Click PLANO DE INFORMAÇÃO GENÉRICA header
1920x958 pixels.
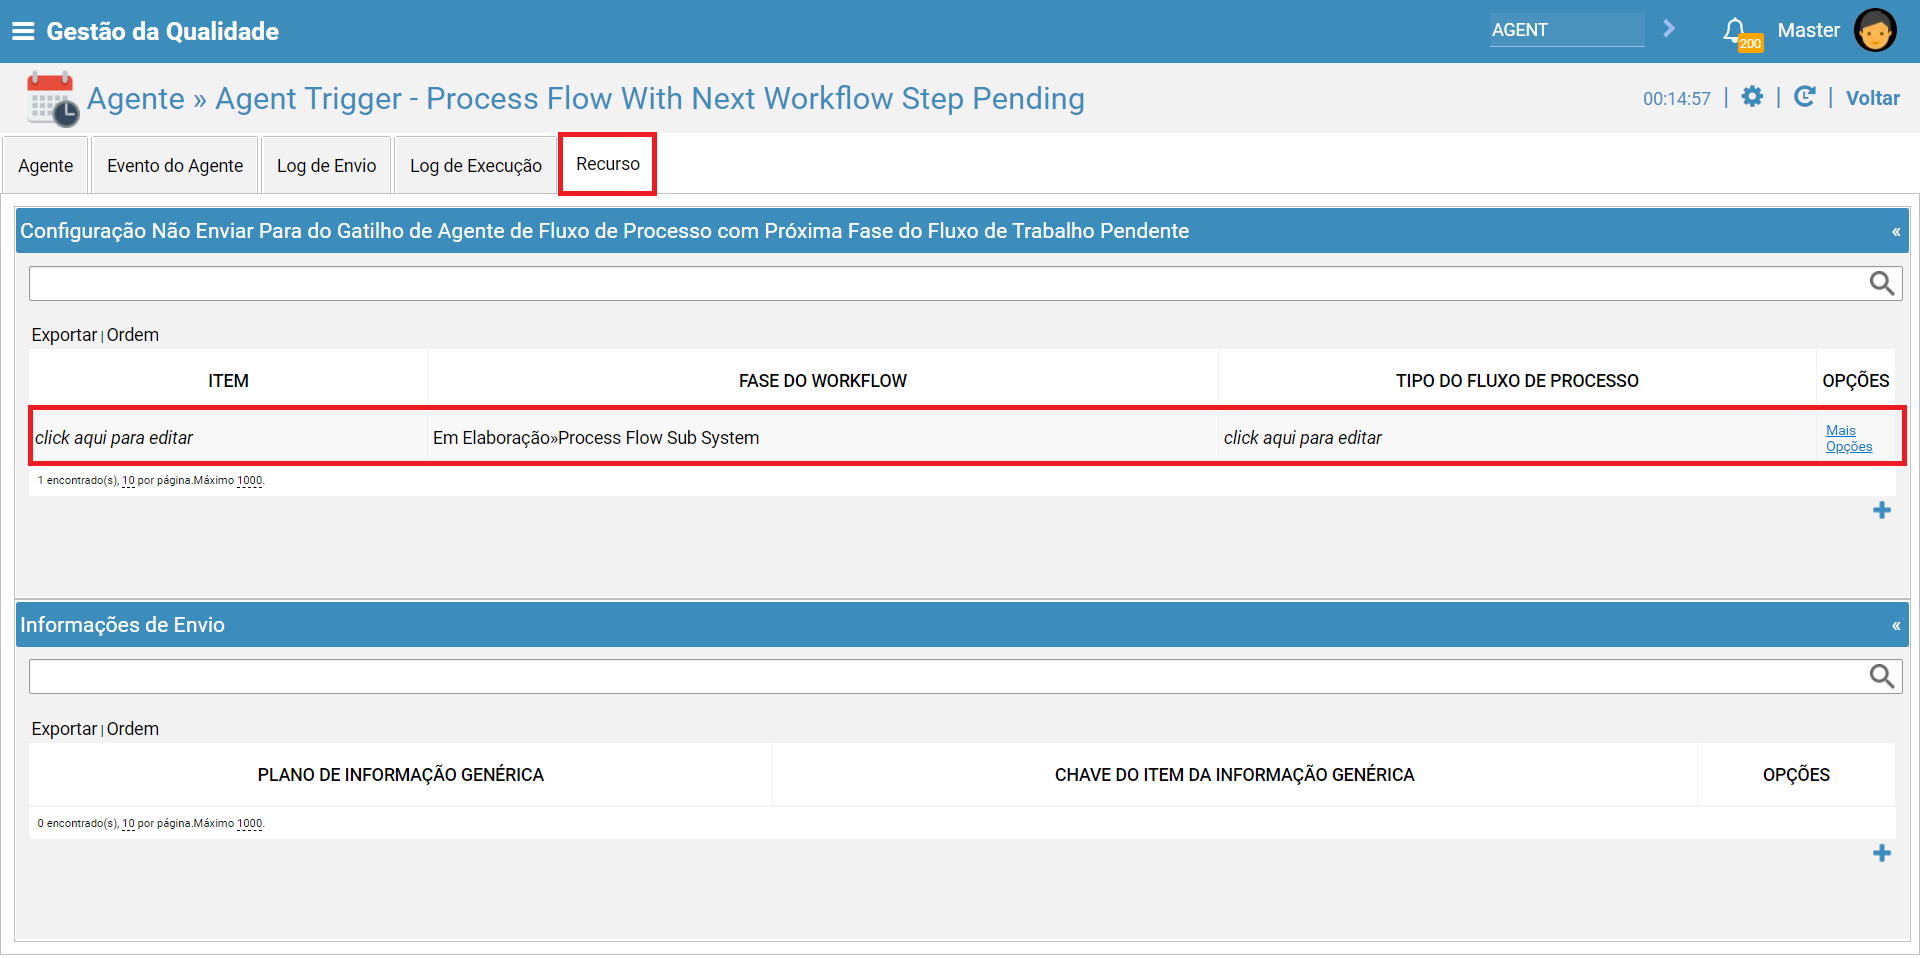(x=400, y=775)
